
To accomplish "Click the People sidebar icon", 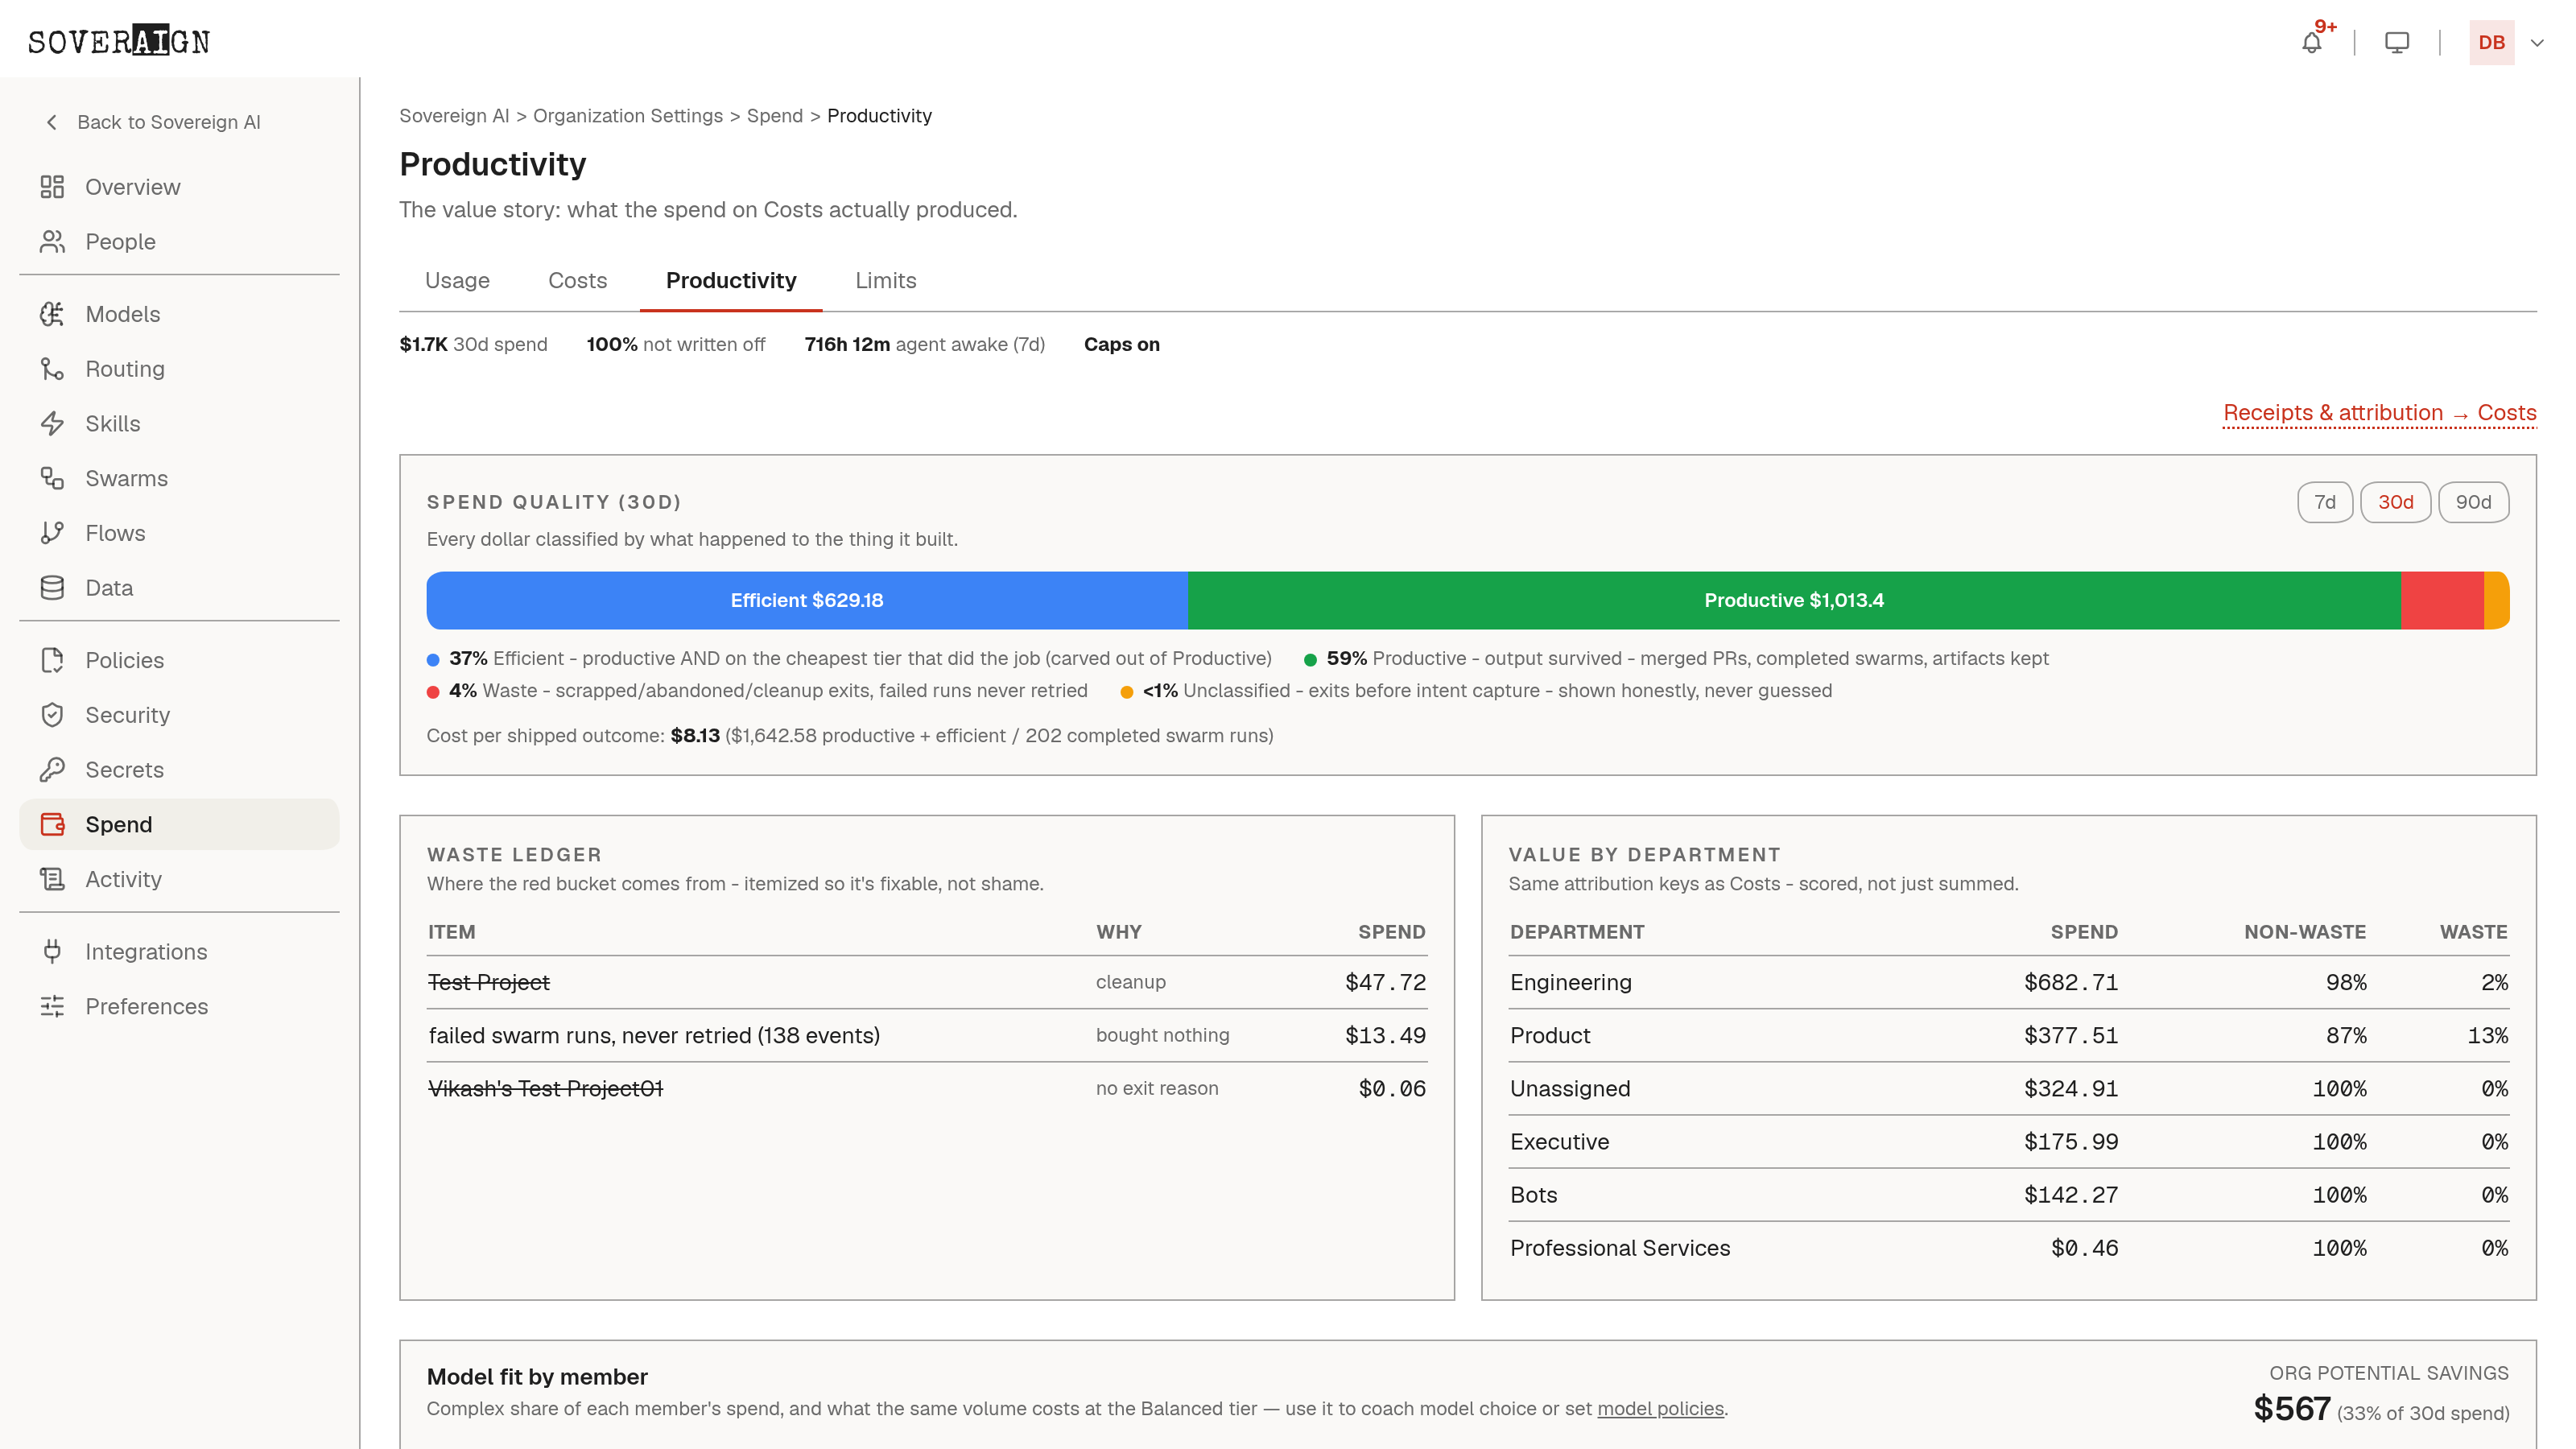I will 52,242.
